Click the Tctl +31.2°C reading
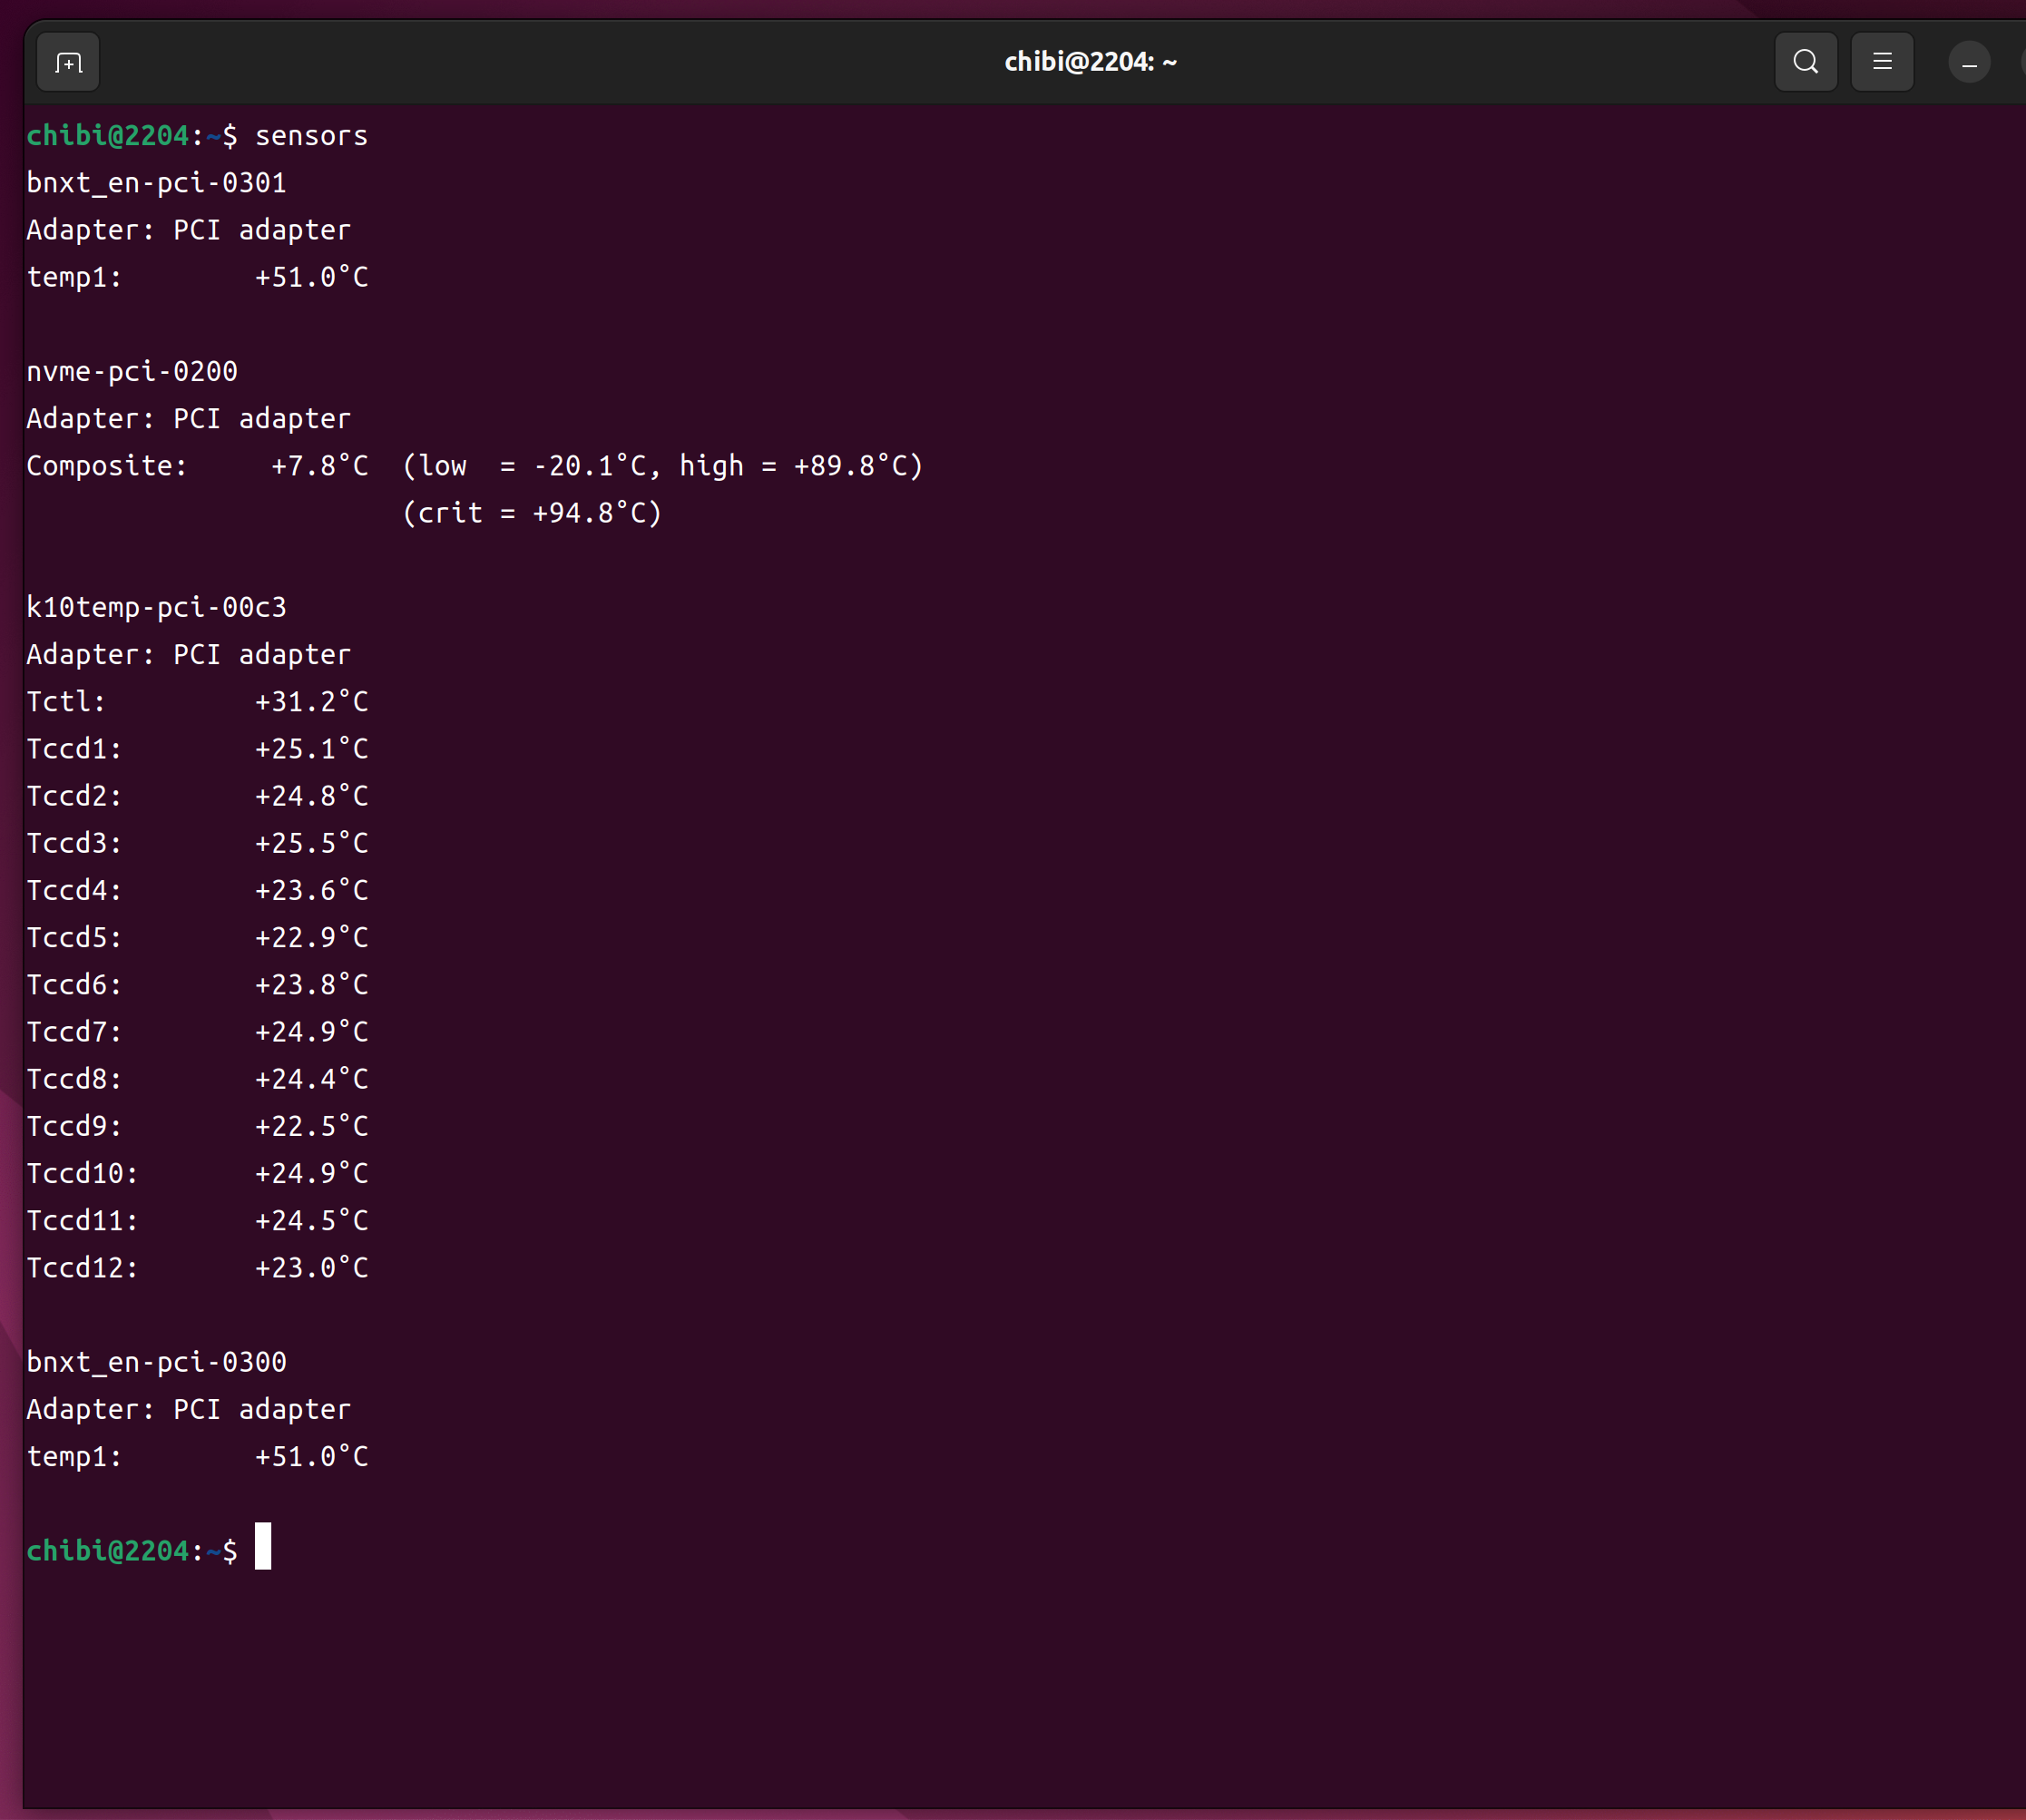The width and height of the screenshot is (2026, 1820). pyautogui.click(x=311, y=702)
